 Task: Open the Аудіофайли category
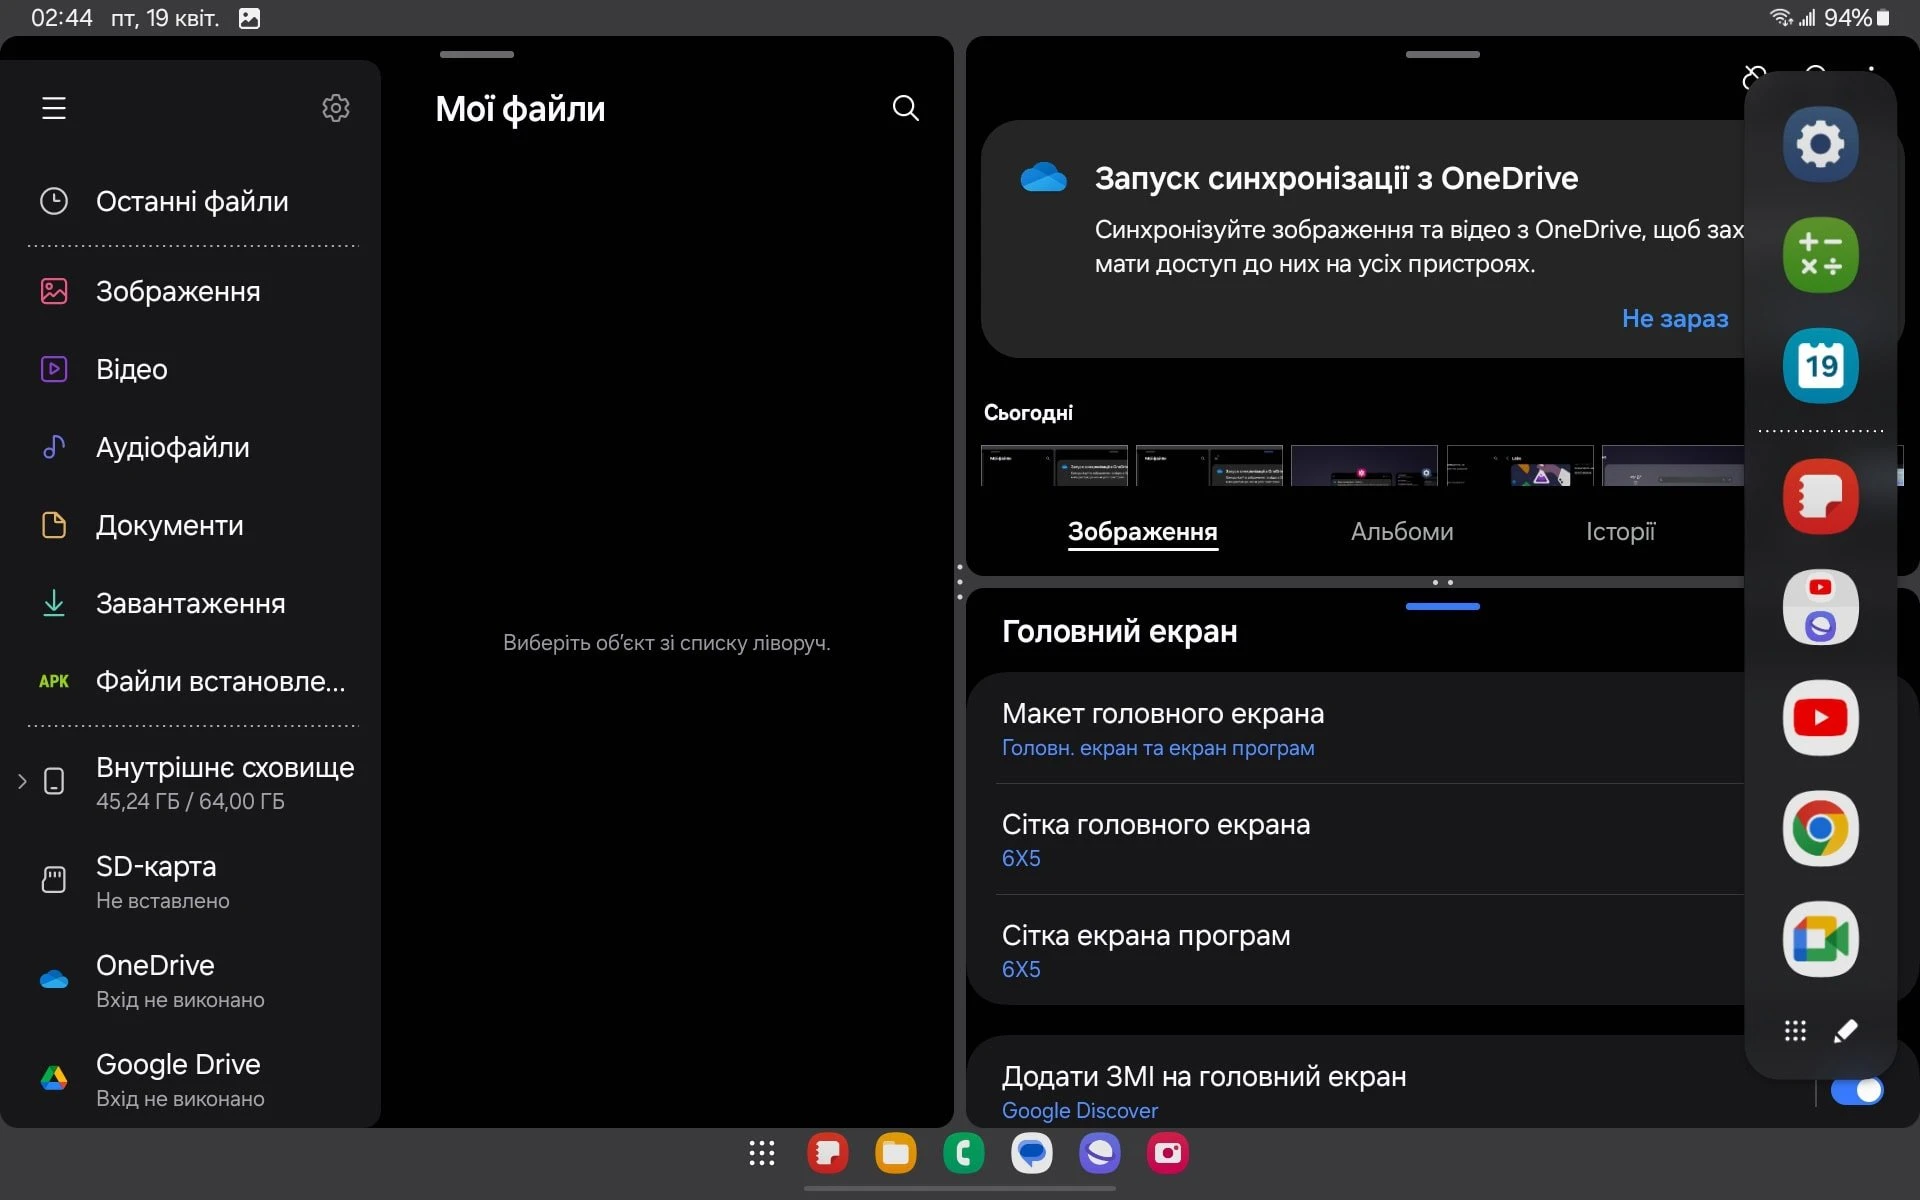tap(192, 447)
